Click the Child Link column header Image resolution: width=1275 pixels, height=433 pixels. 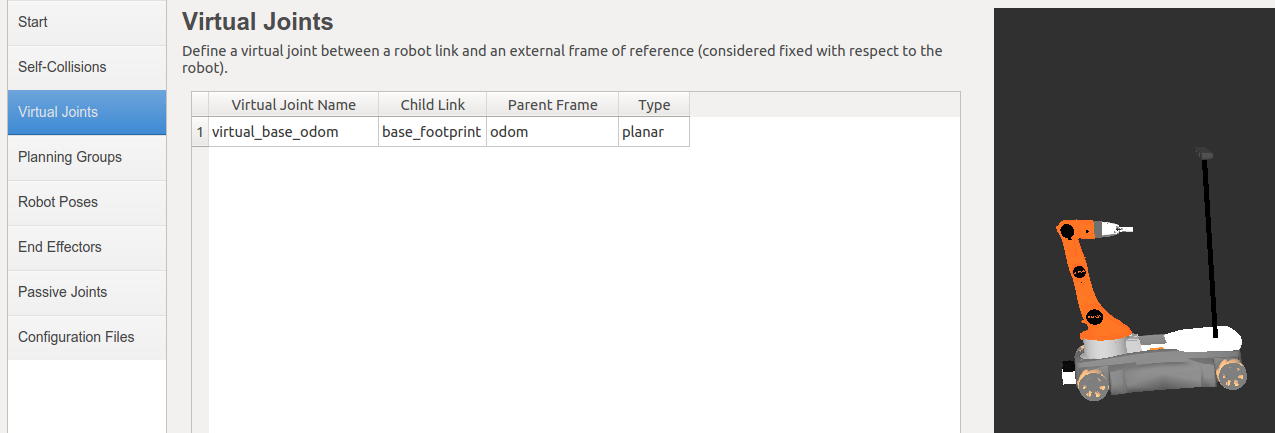pyautogui.click(x=432, y=105)
